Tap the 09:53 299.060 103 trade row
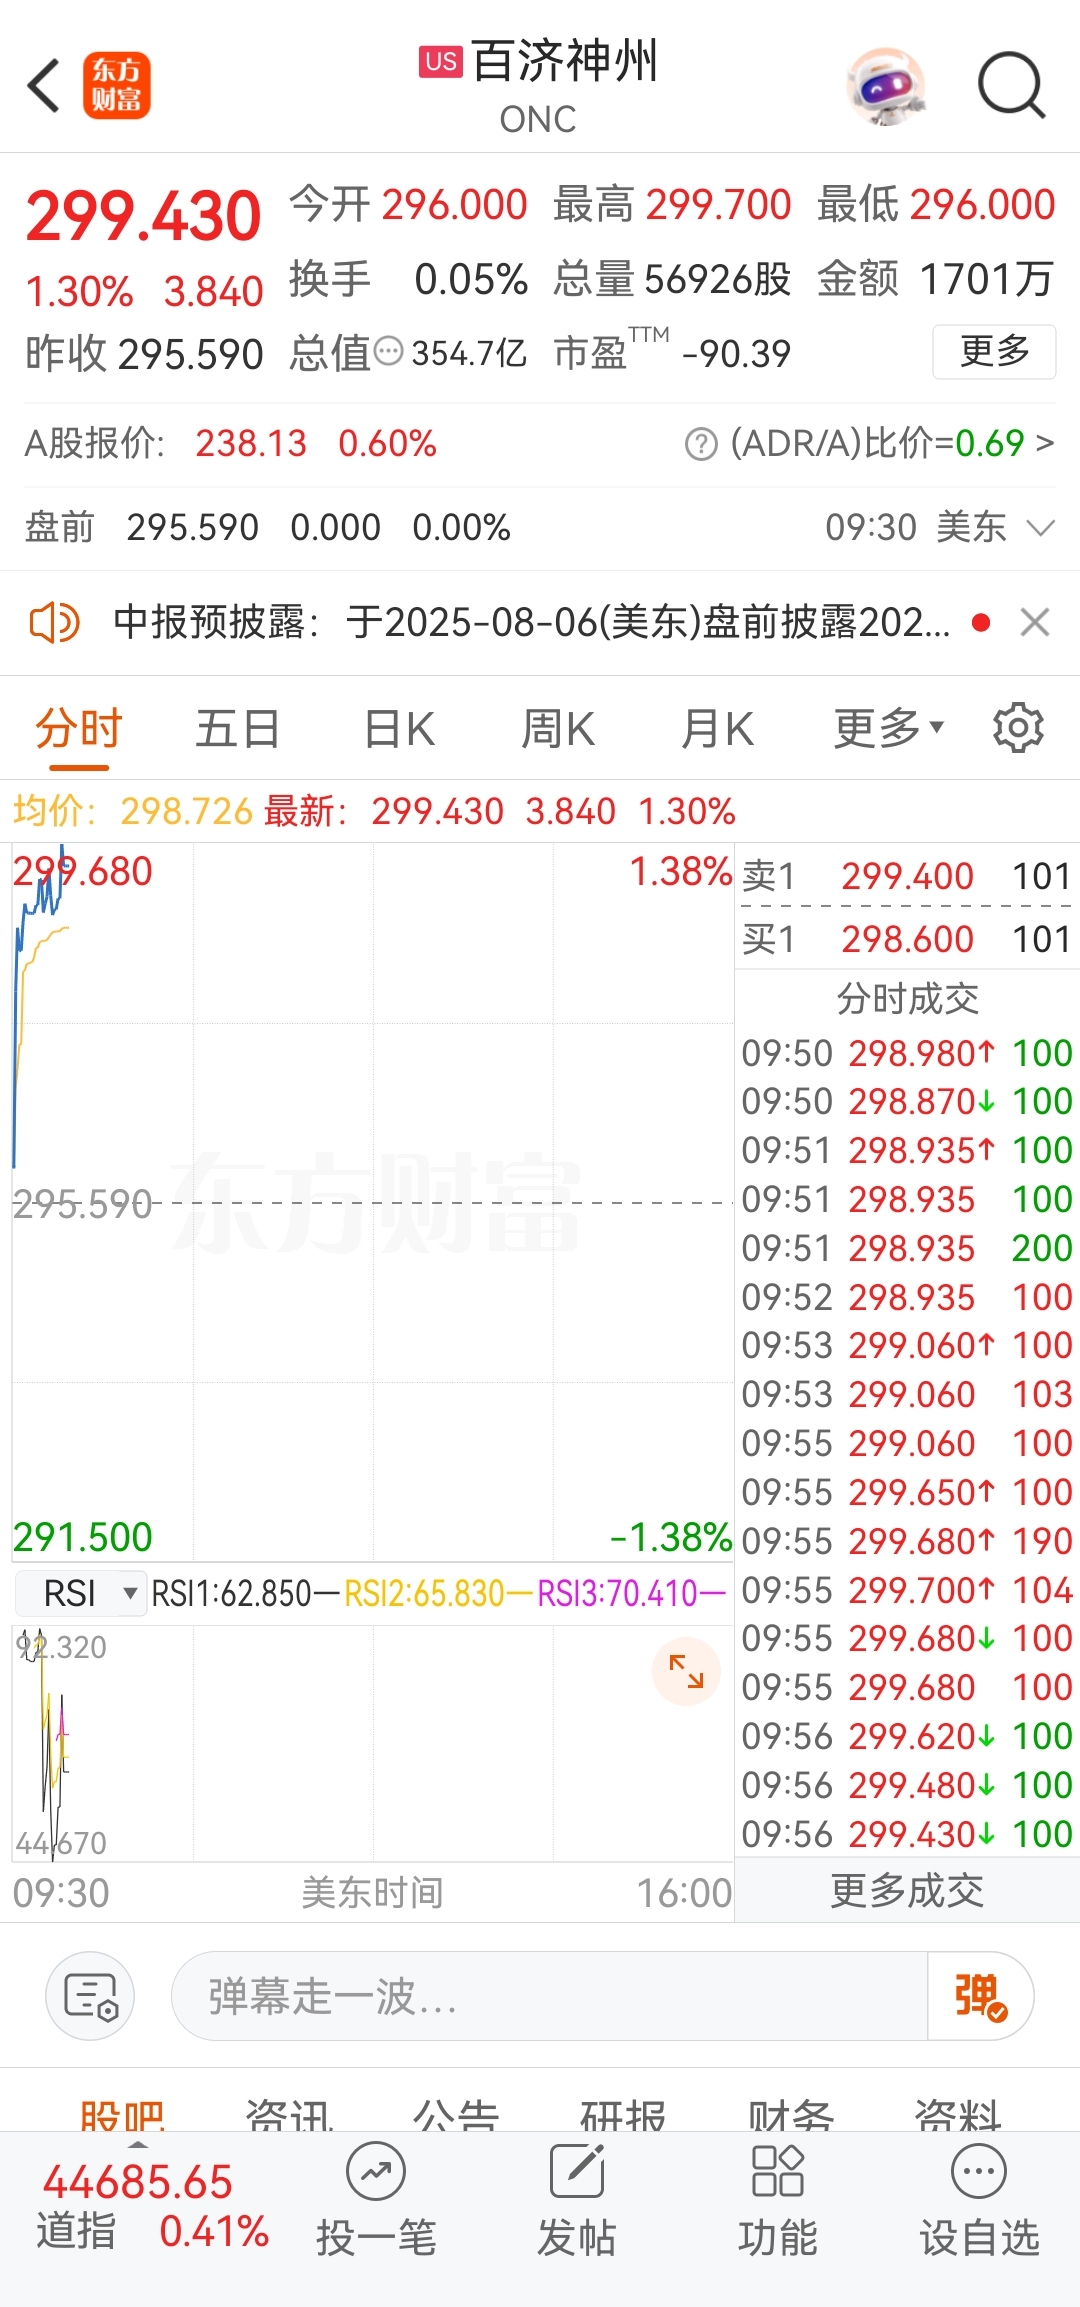The height and width of the screenshot is (2307, 1080). 907,1394
